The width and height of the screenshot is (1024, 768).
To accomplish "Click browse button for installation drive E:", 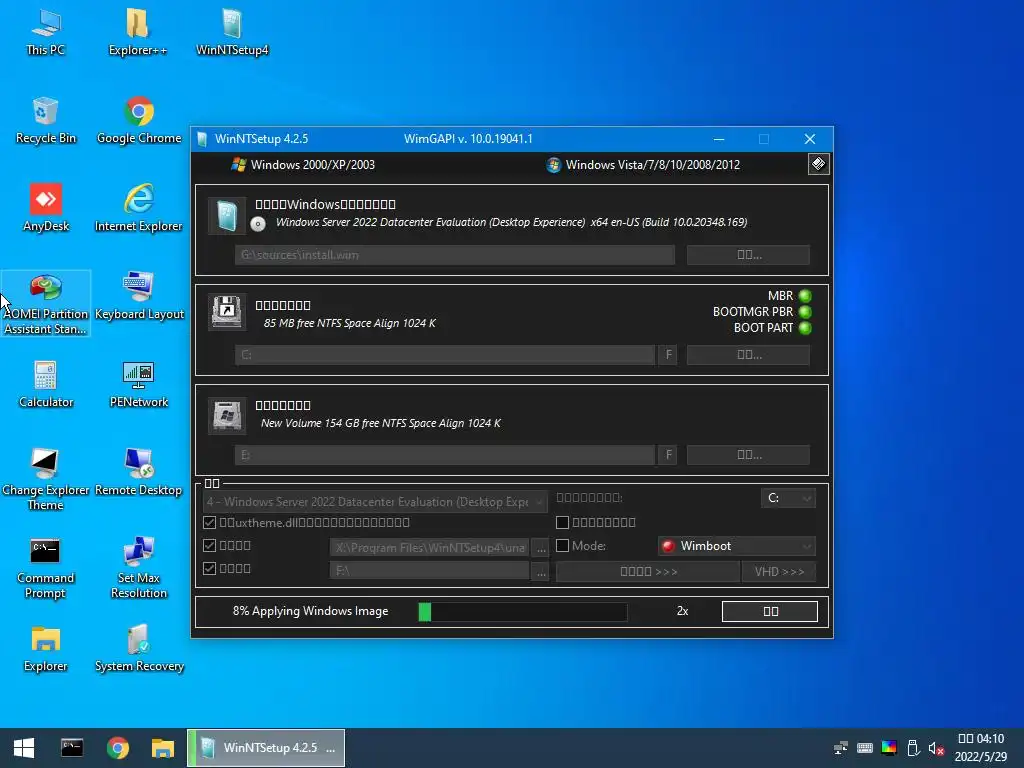I will click(748, 455).
